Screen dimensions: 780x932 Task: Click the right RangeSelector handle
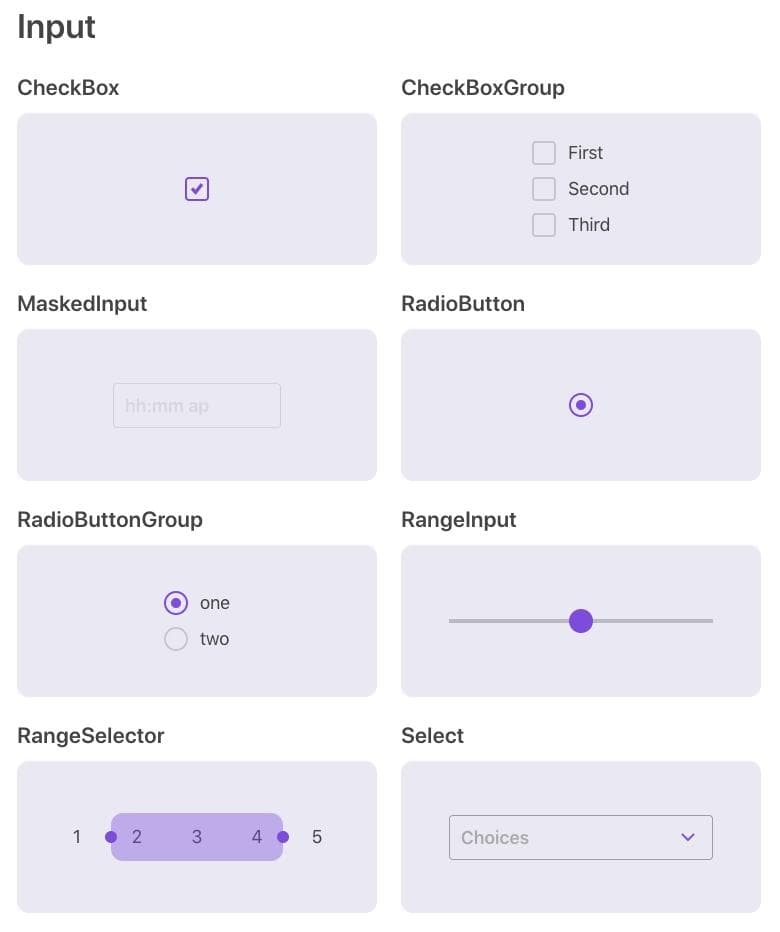tap(283, 837)
